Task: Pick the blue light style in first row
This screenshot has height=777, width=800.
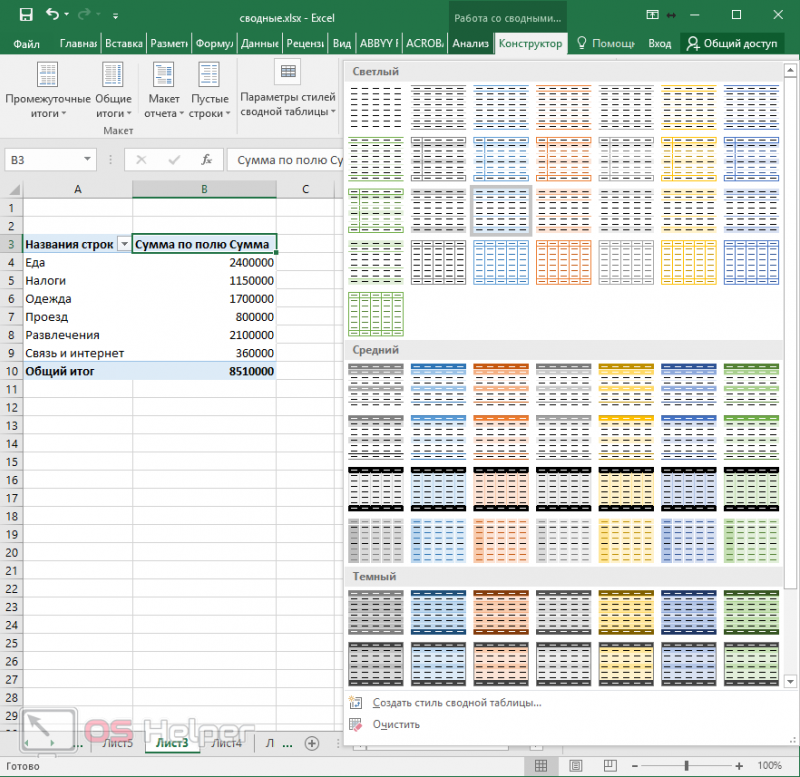Action: 501,107
